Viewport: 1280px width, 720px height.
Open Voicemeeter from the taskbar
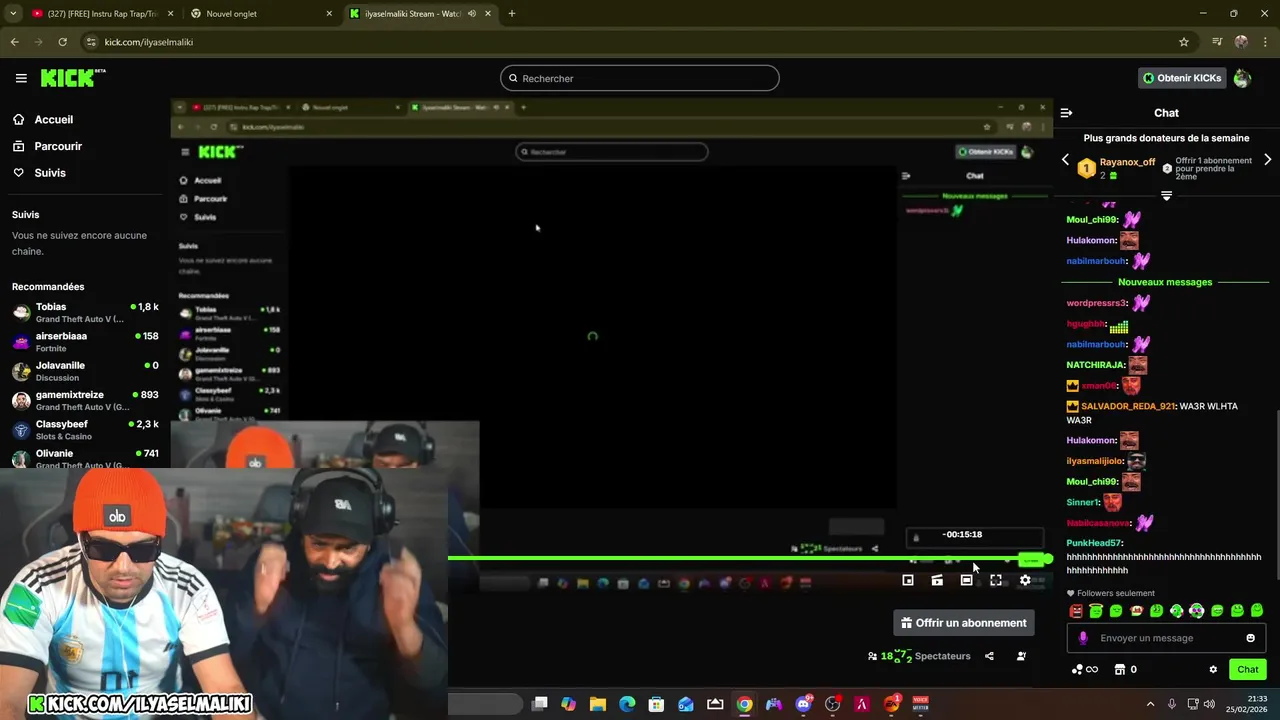(x=921, y=704)
